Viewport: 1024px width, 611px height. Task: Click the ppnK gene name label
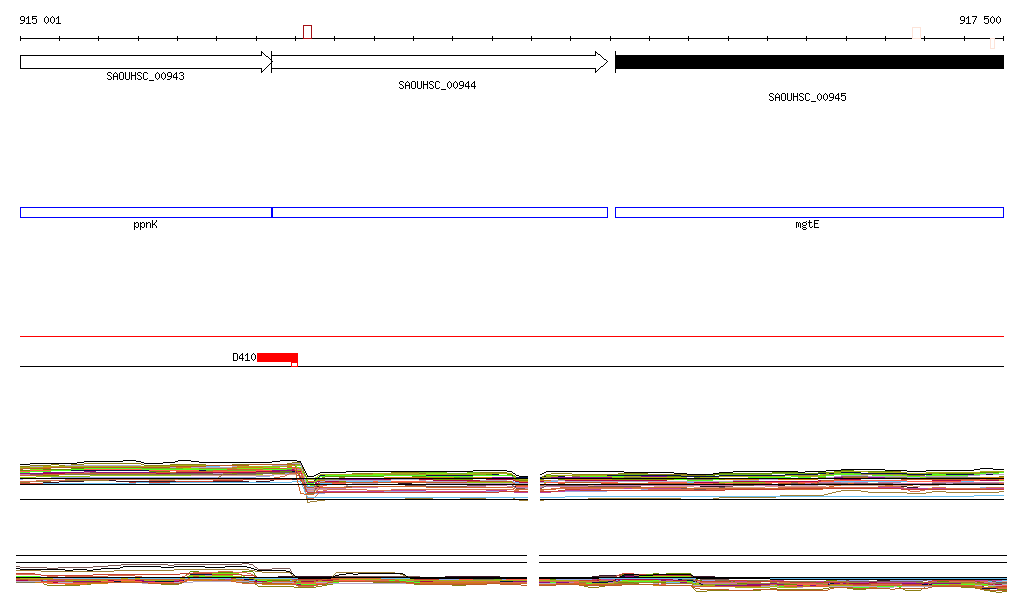pyautogui.click(x=145, y=225)
